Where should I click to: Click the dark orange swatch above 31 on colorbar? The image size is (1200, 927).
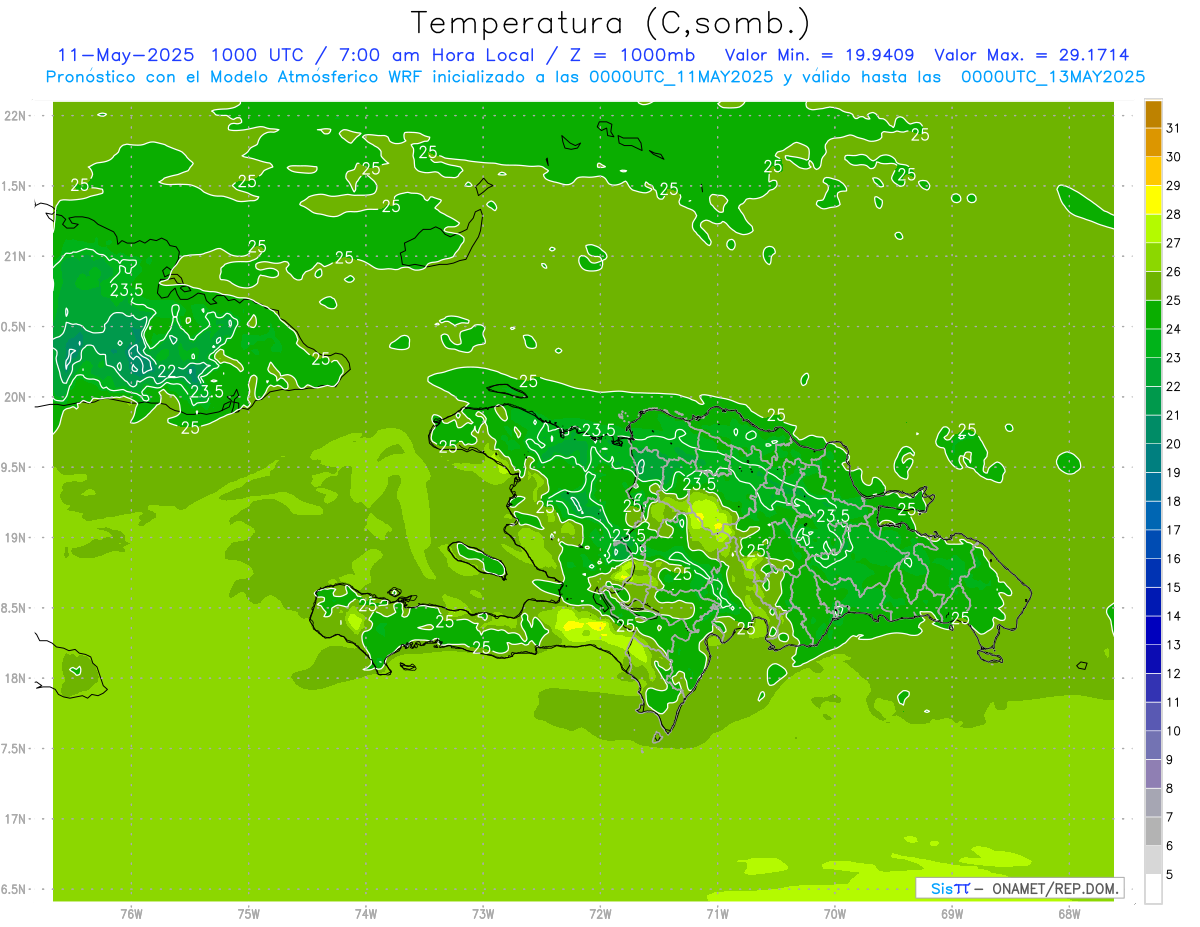(1153, 114)
